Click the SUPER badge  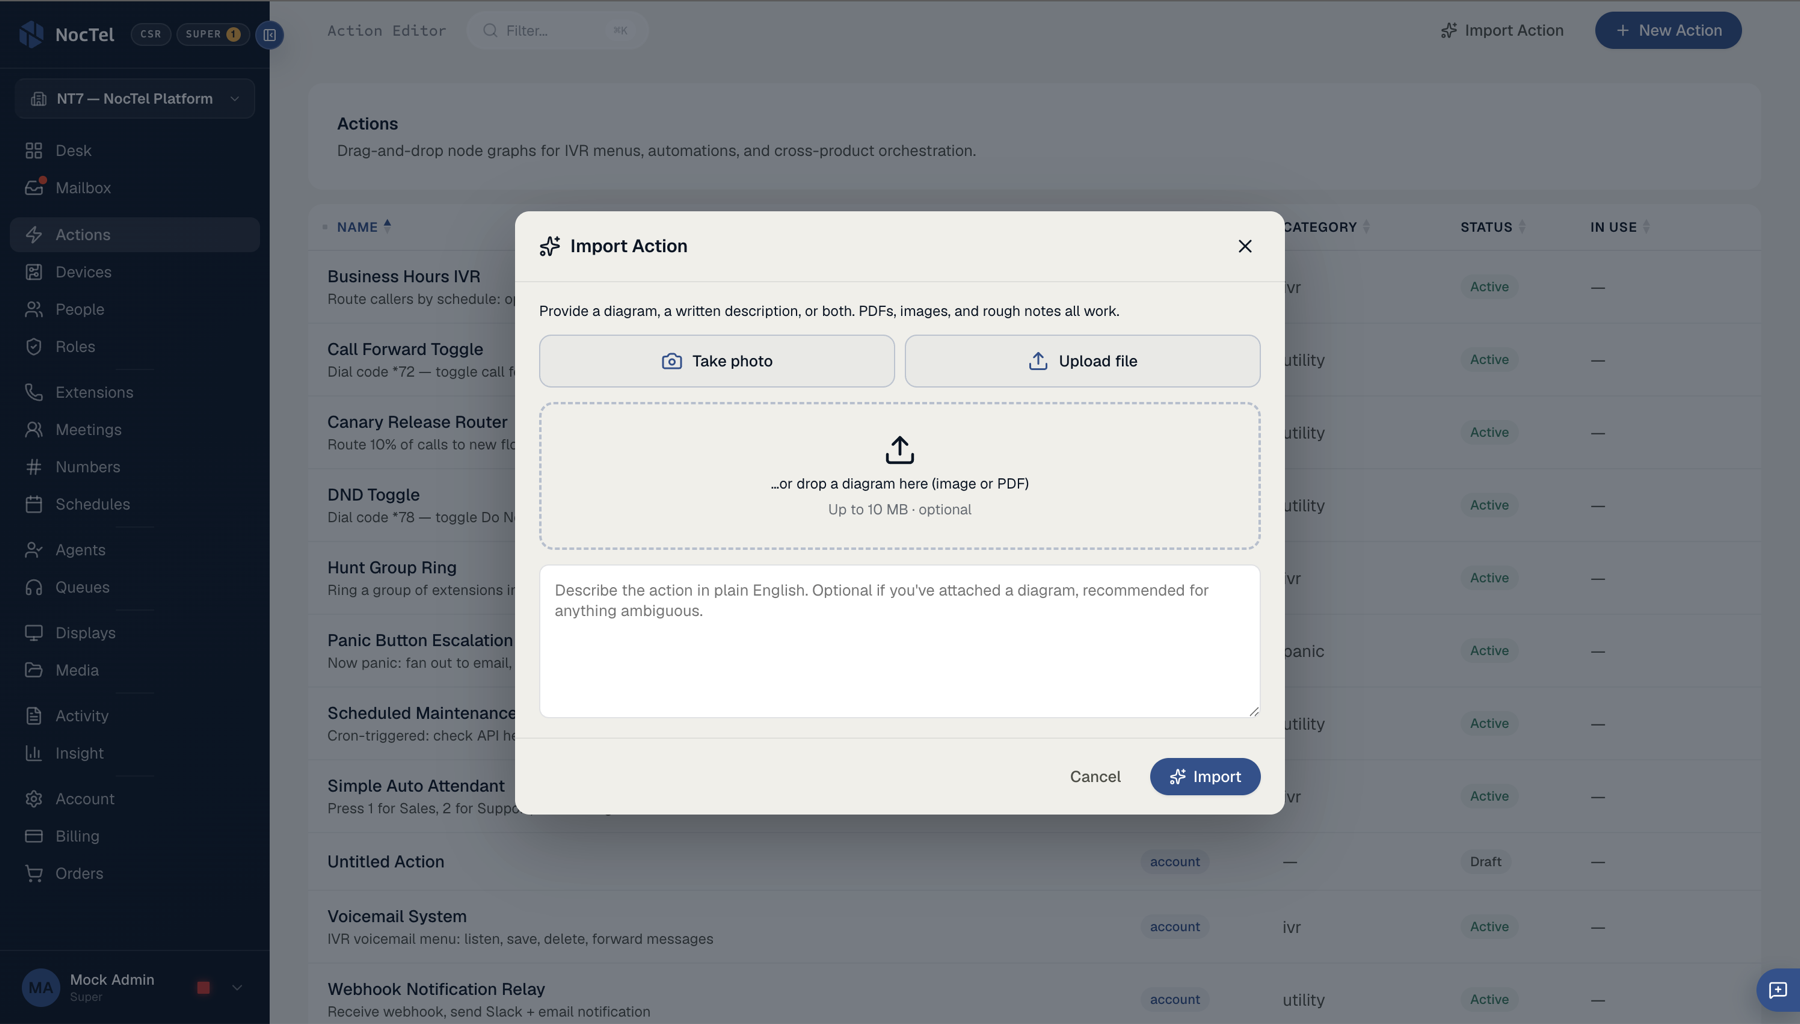tap(213, 34)
